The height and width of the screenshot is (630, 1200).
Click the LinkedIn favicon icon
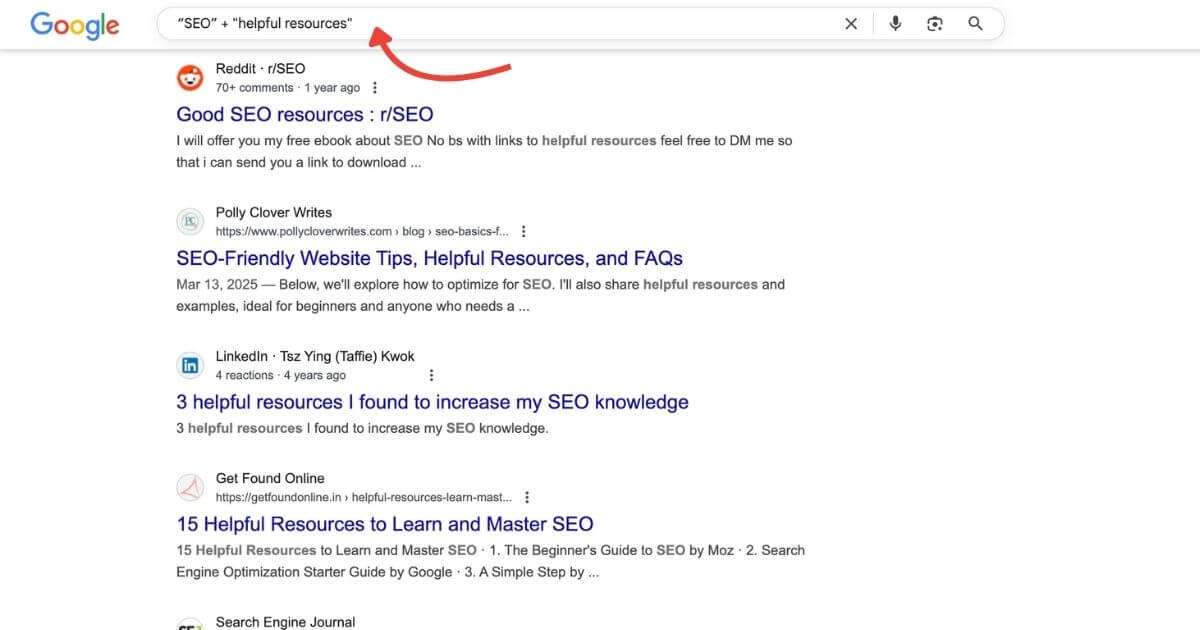[190, 366]
